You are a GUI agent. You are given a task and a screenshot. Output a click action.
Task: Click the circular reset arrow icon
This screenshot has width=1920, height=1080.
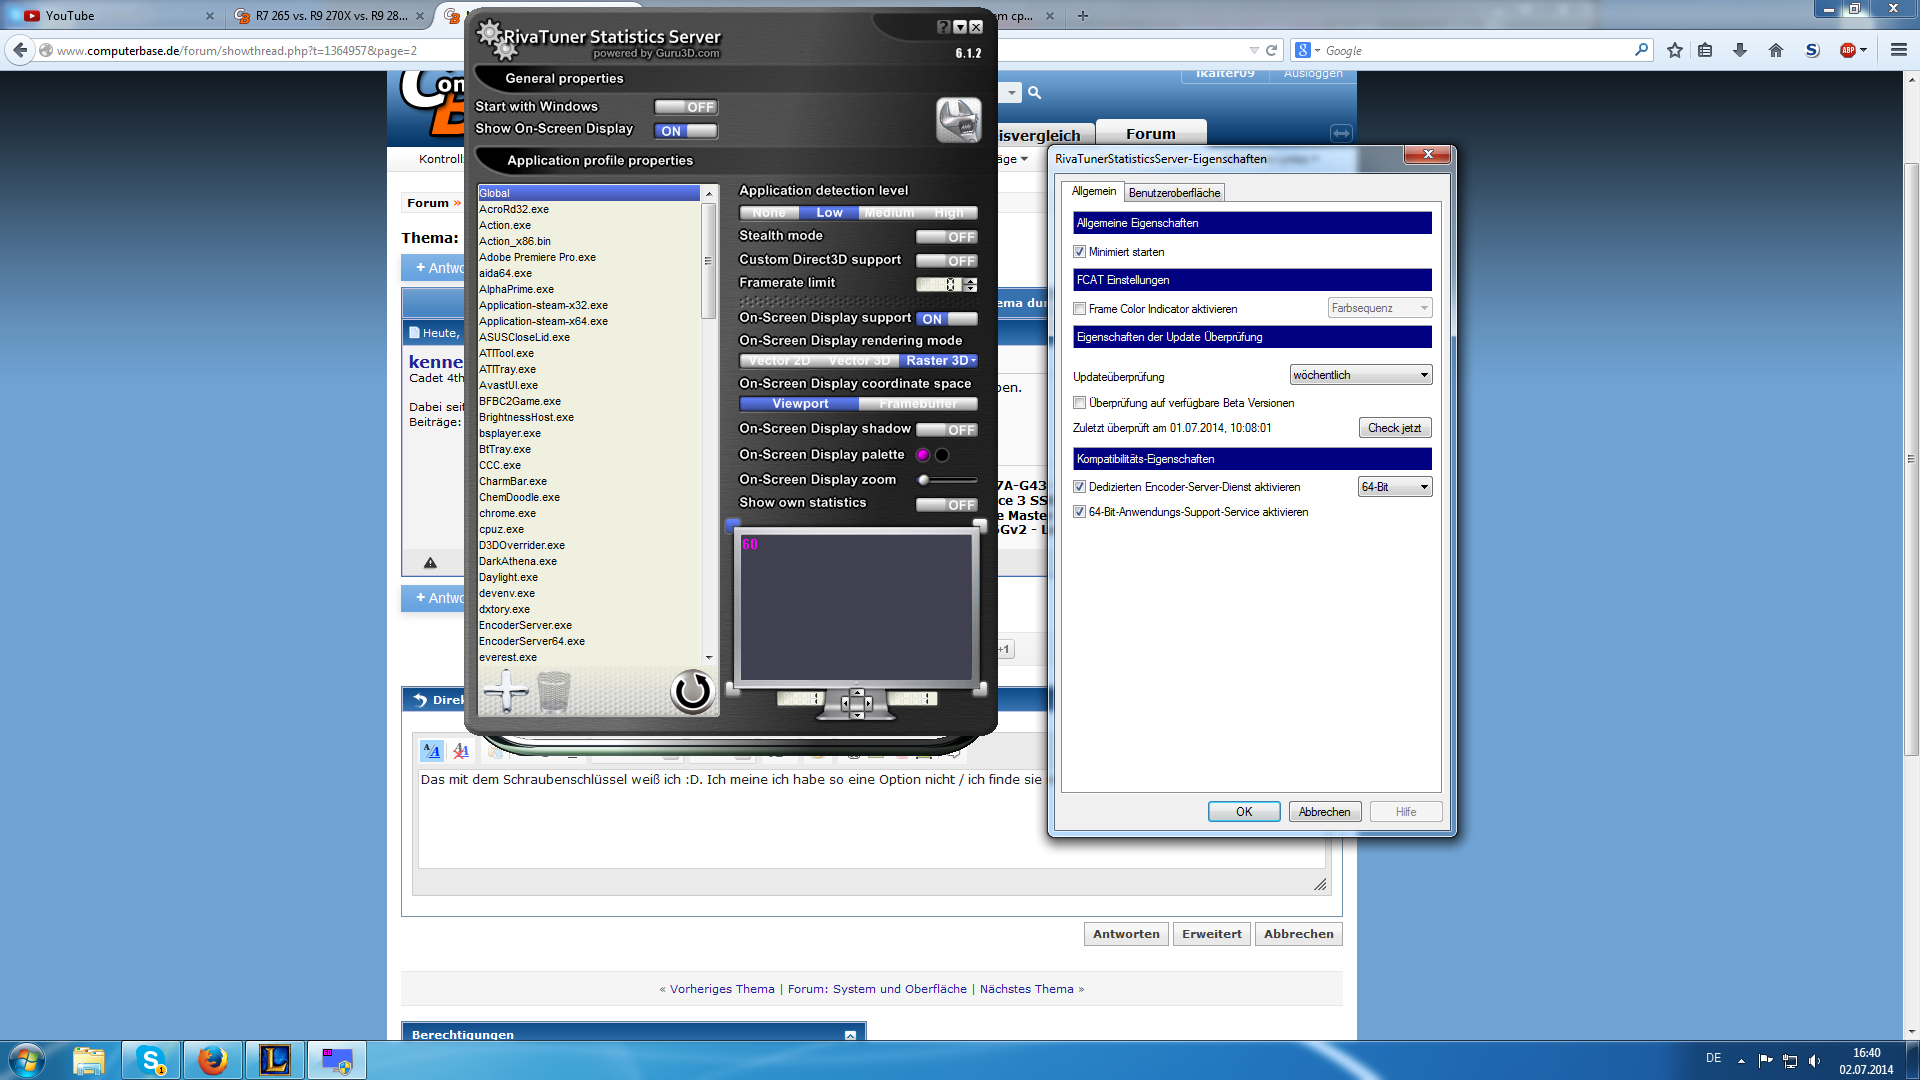692,691
